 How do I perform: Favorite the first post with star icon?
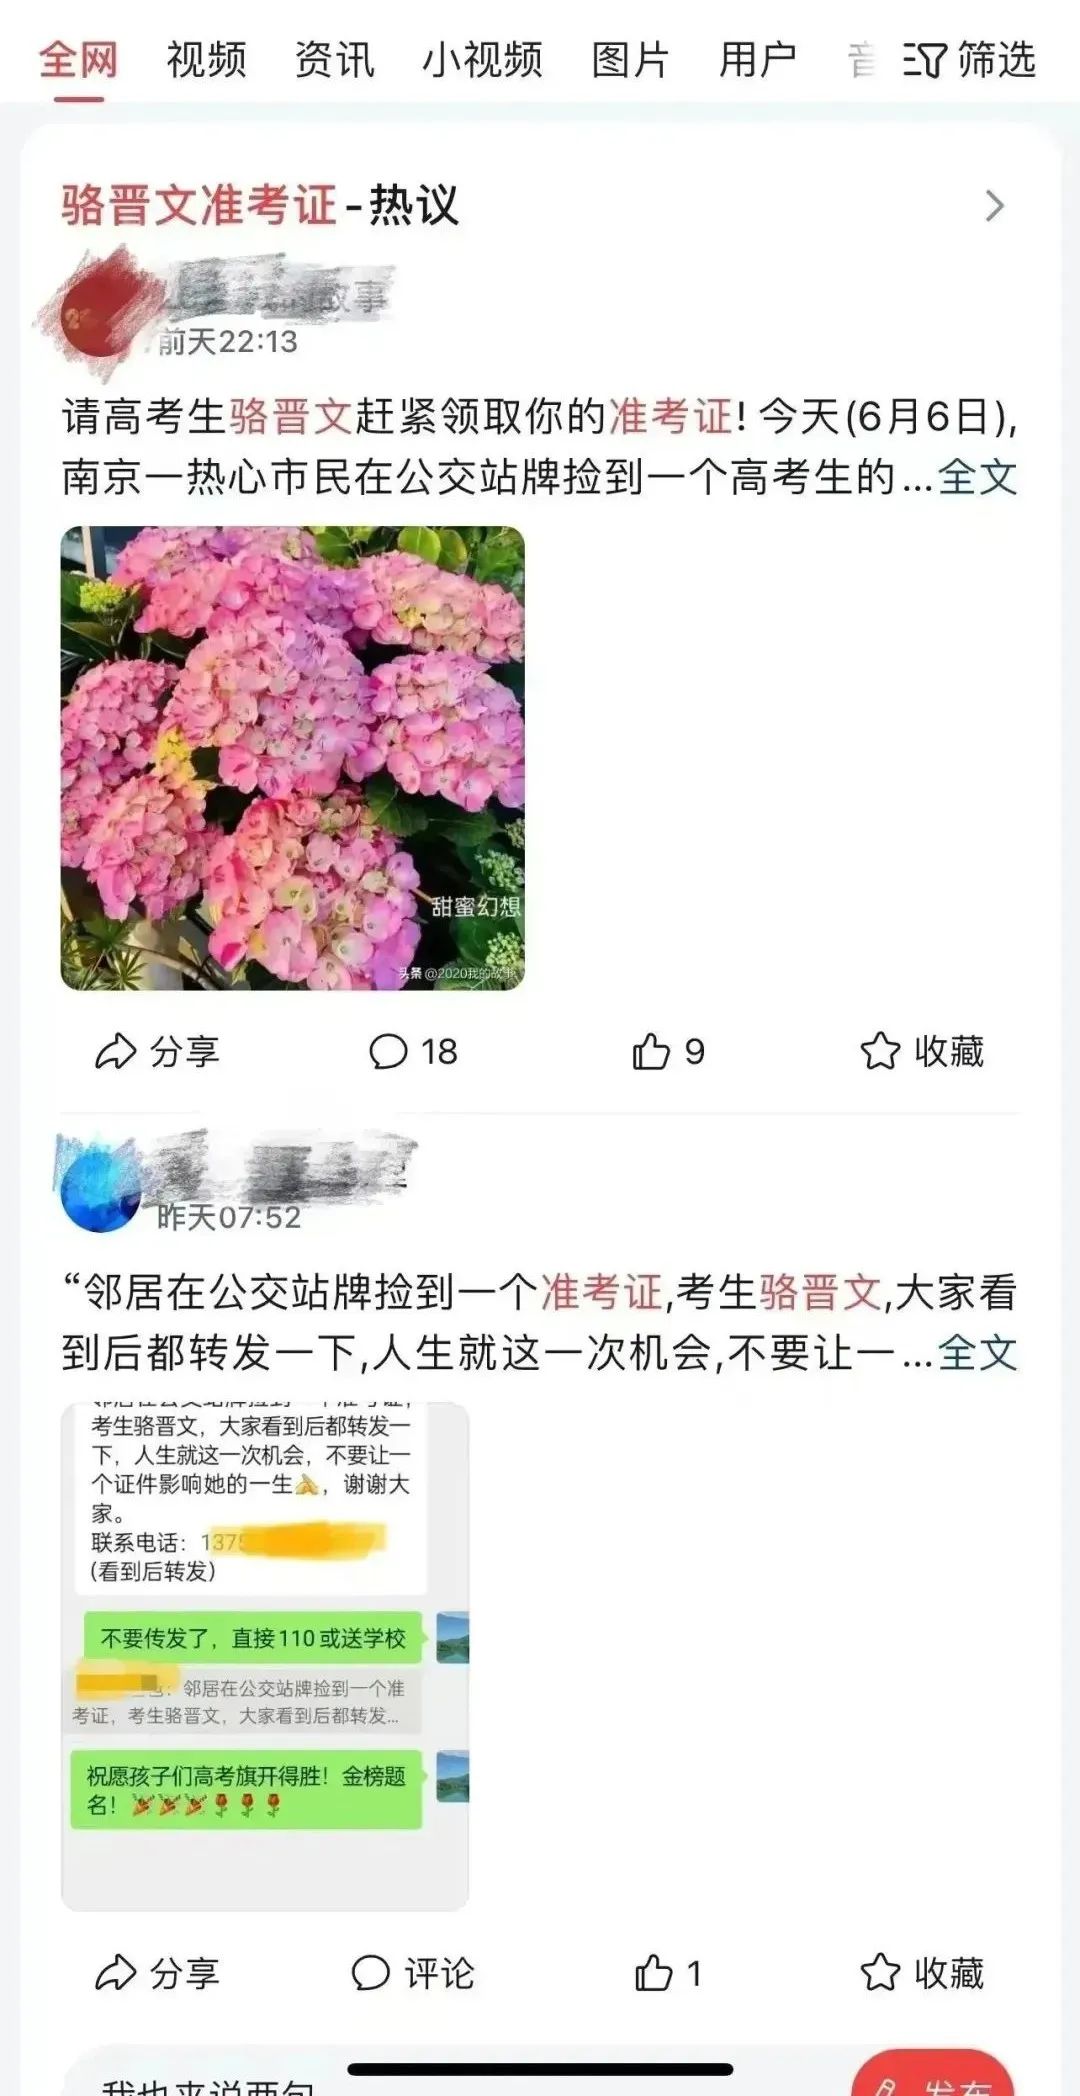(880, 1051)
